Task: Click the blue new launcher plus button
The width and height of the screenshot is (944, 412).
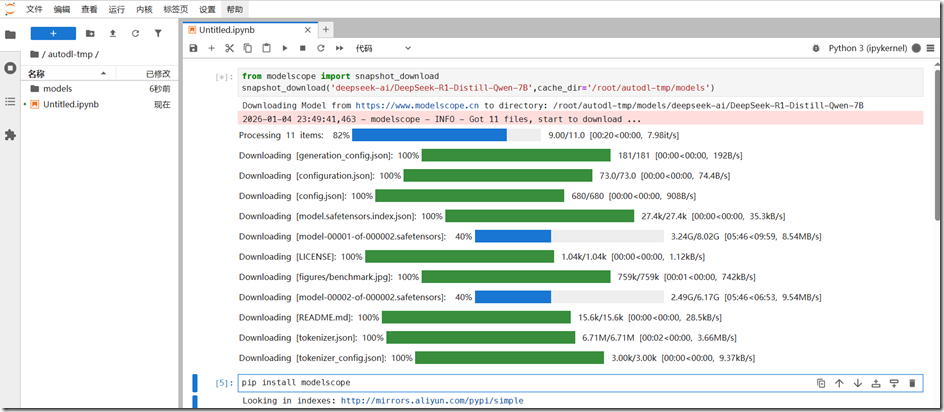Action: coord(53,34)
